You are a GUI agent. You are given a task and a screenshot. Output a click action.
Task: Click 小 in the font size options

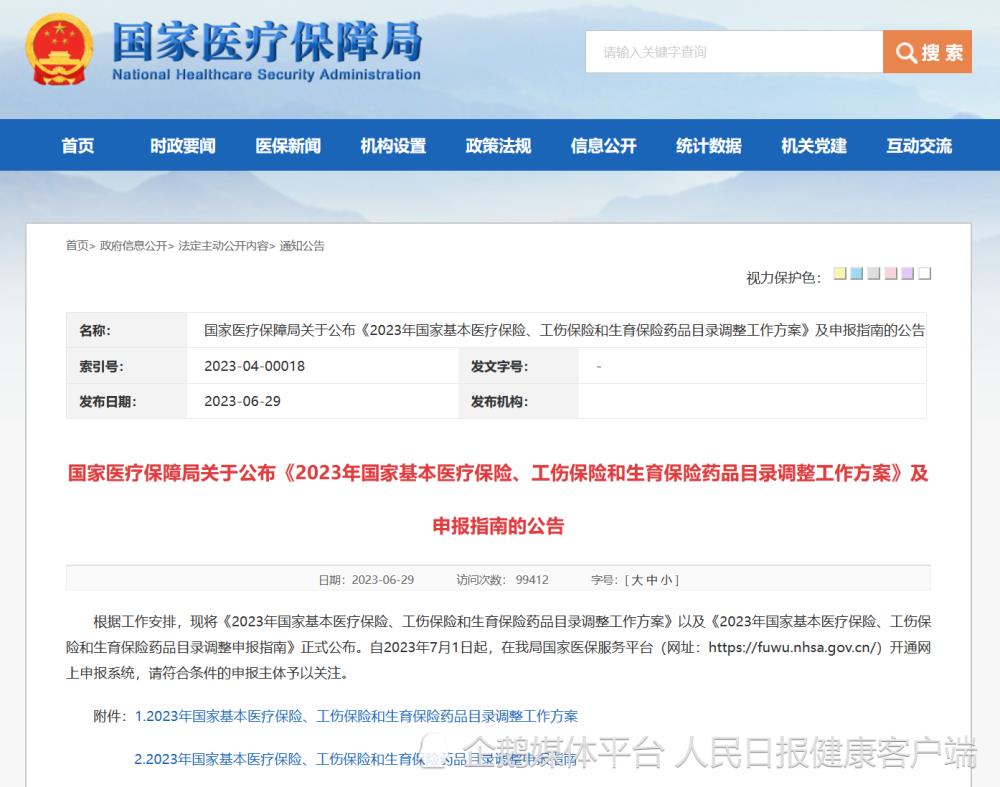[665, 579]
